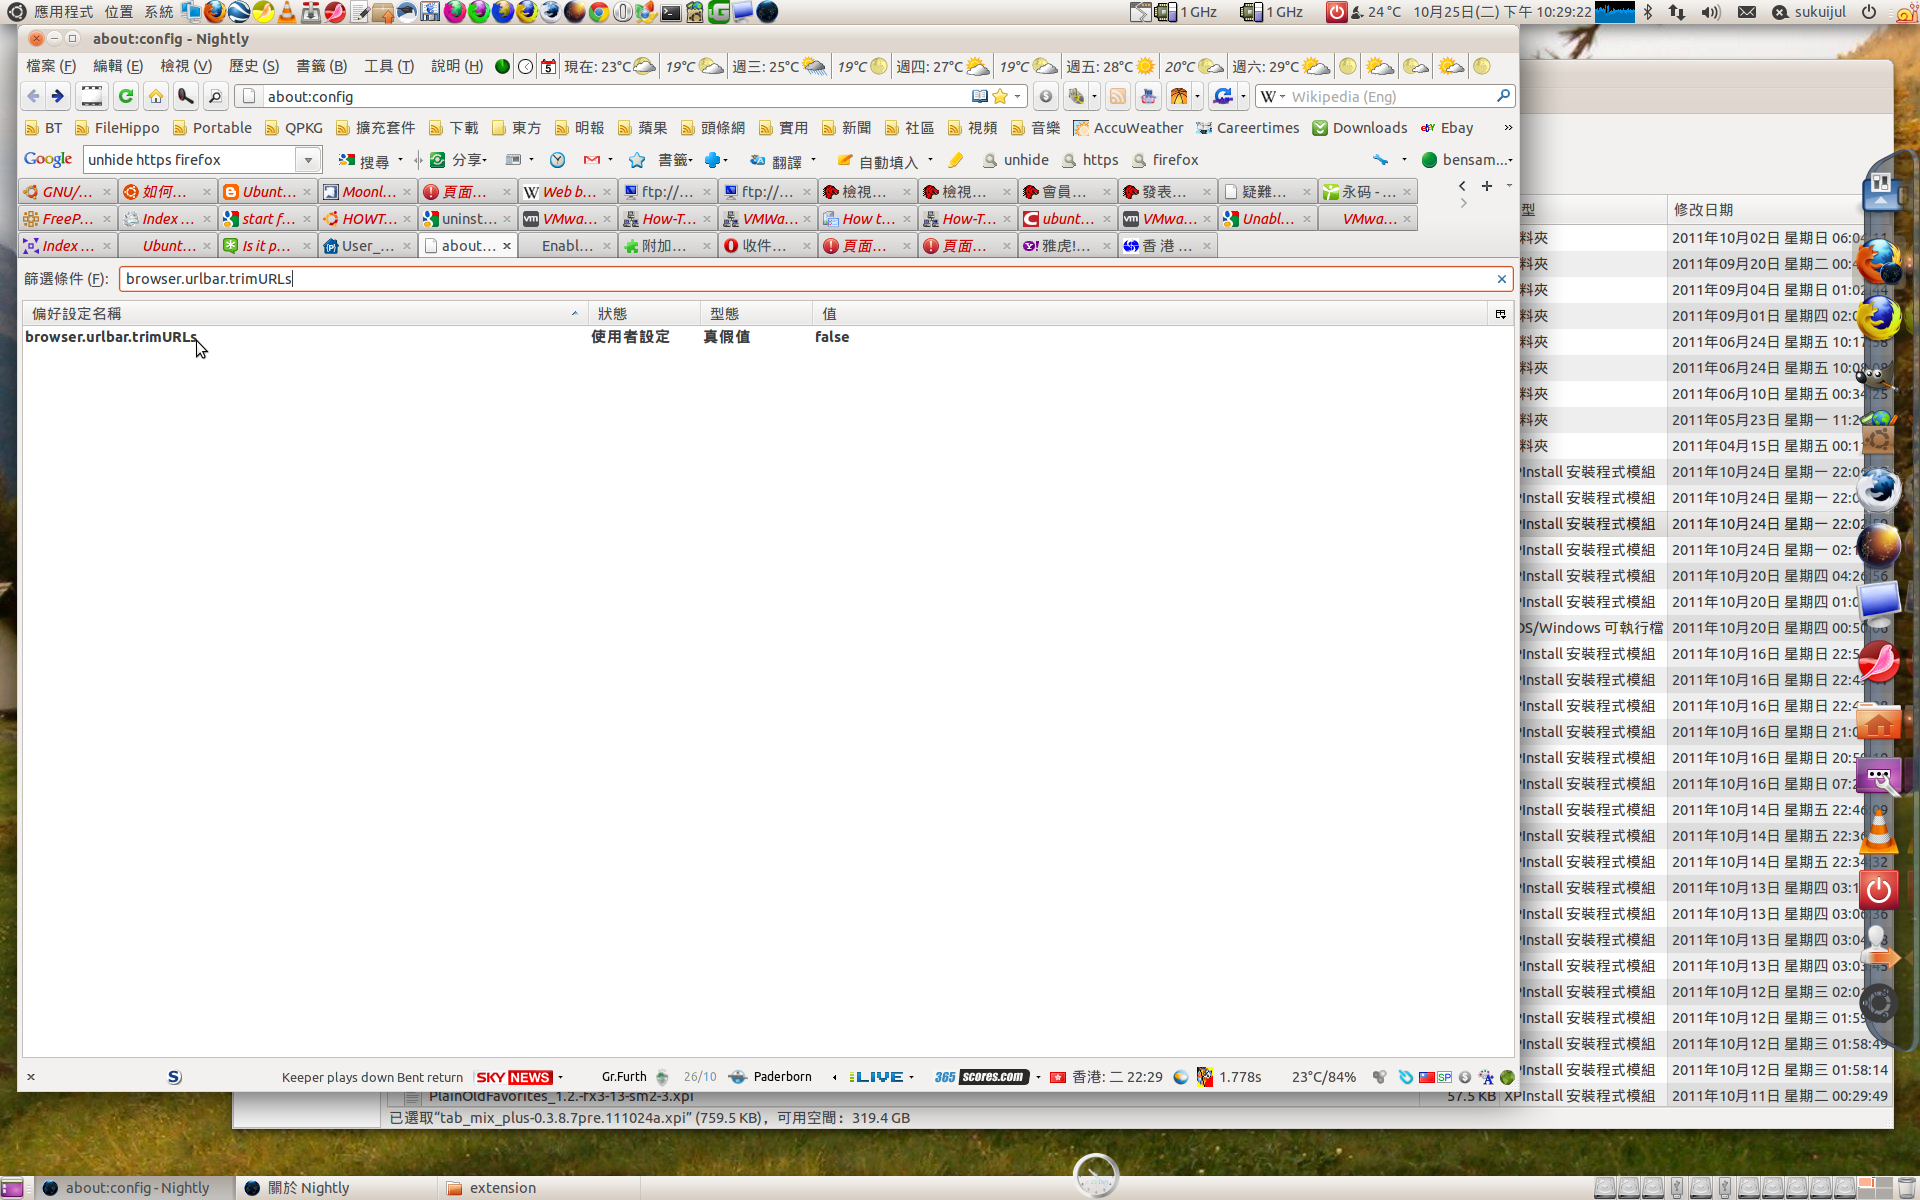Click the filter field containing browser.urlbar.trimURLs

(800, 279)
